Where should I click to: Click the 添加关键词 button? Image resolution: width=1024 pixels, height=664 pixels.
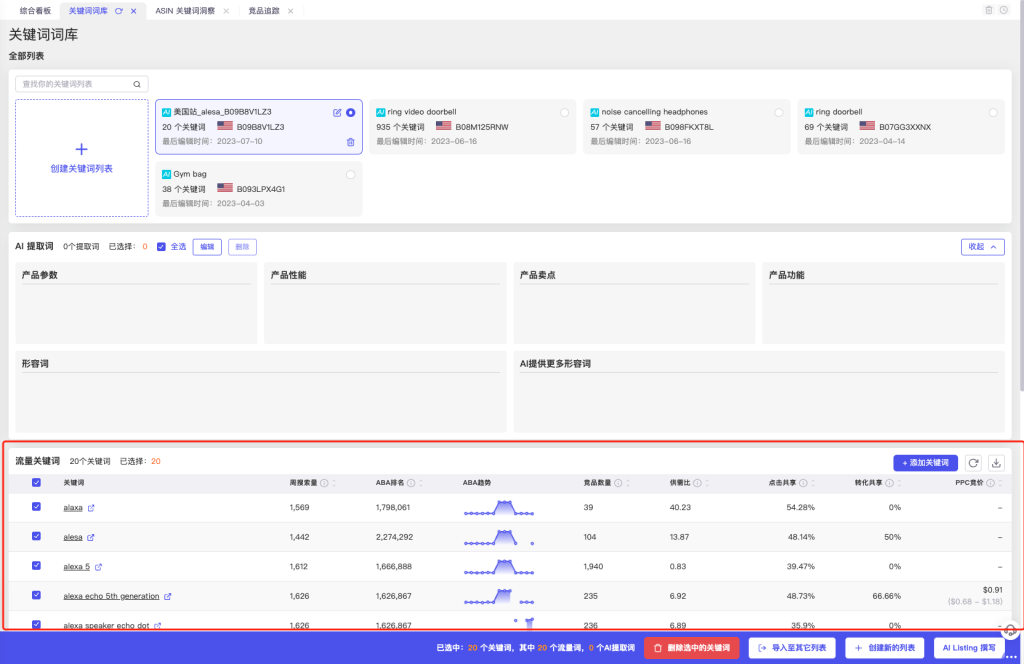925,463
